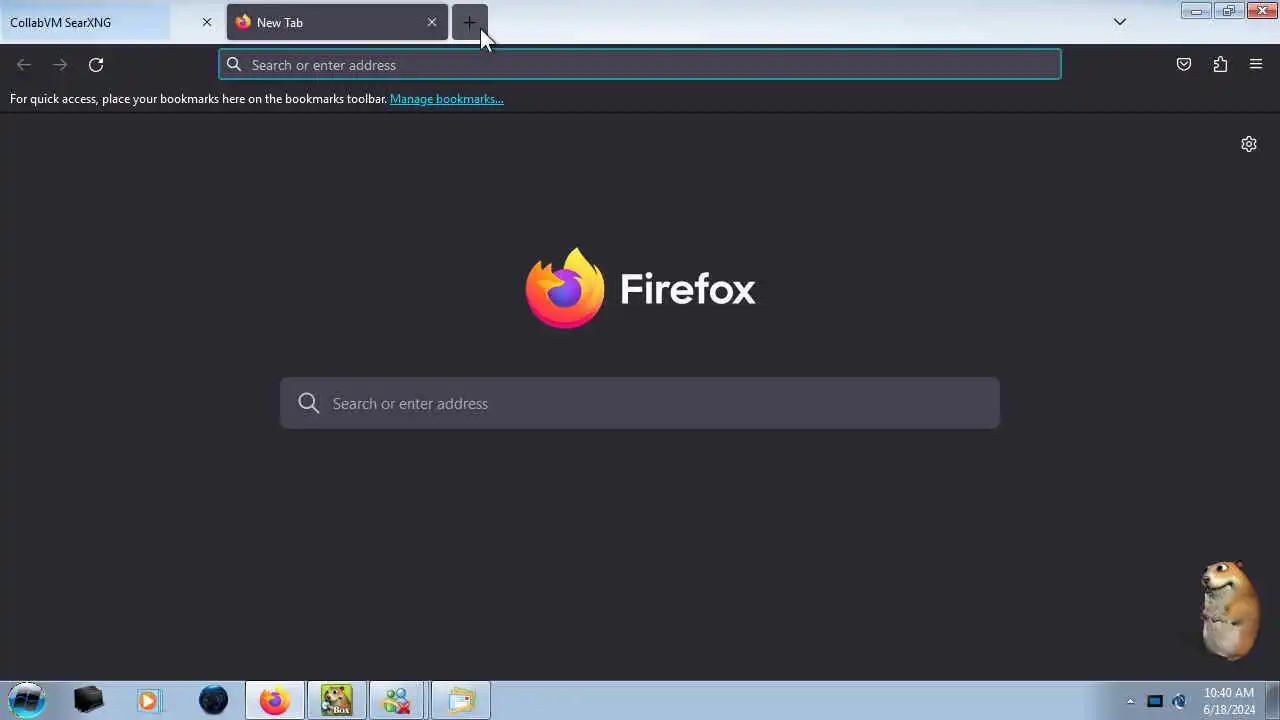Restore down the Firefox window
Viewport: 1280px width, 720px height.
[x=1229, y=11]
